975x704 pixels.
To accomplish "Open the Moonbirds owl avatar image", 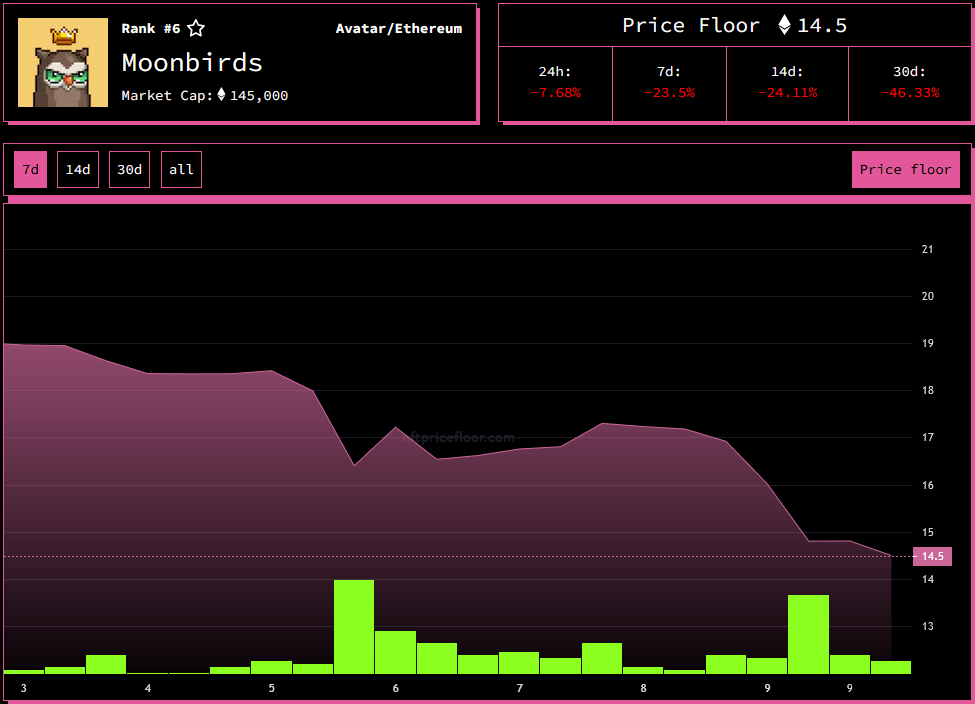I will tap(63, 62).
